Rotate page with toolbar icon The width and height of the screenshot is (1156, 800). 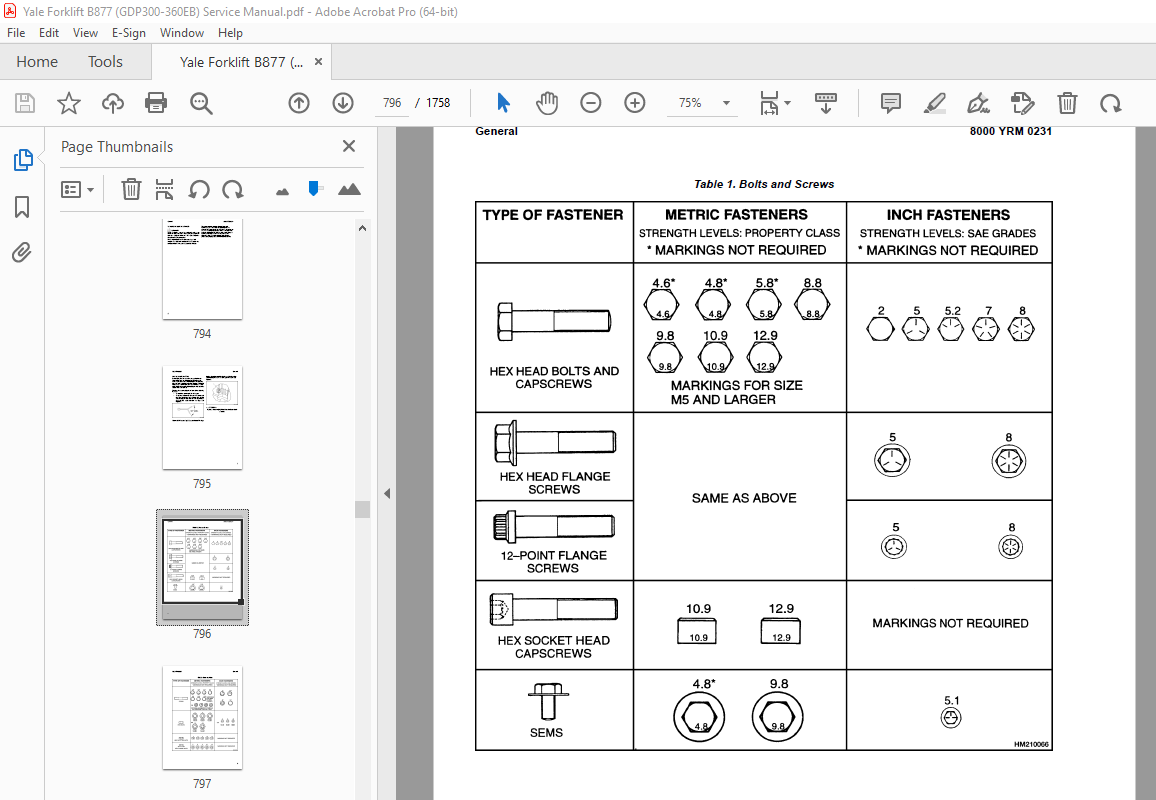click(1110, 103)
